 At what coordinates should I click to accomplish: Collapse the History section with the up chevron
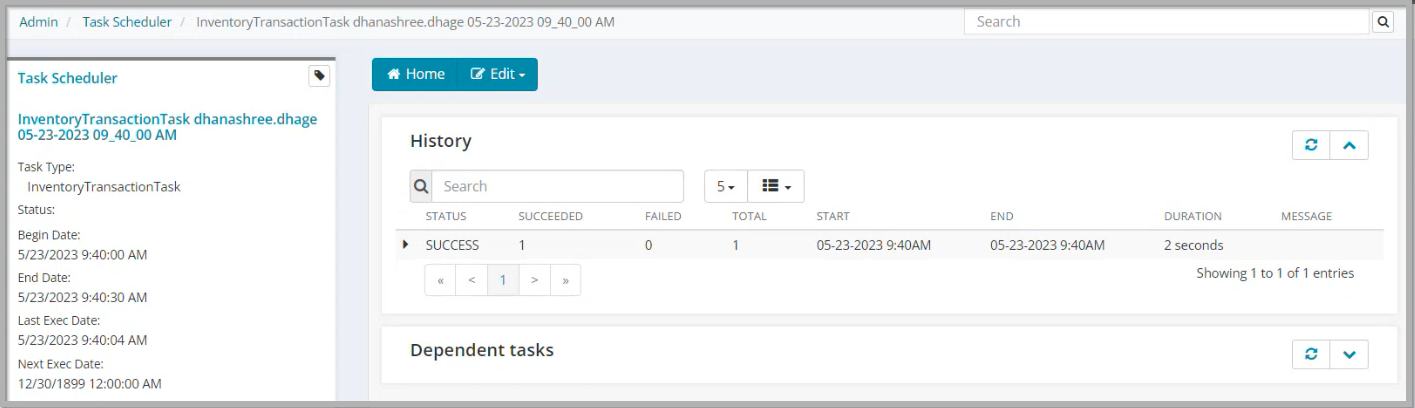[1349, 145]
